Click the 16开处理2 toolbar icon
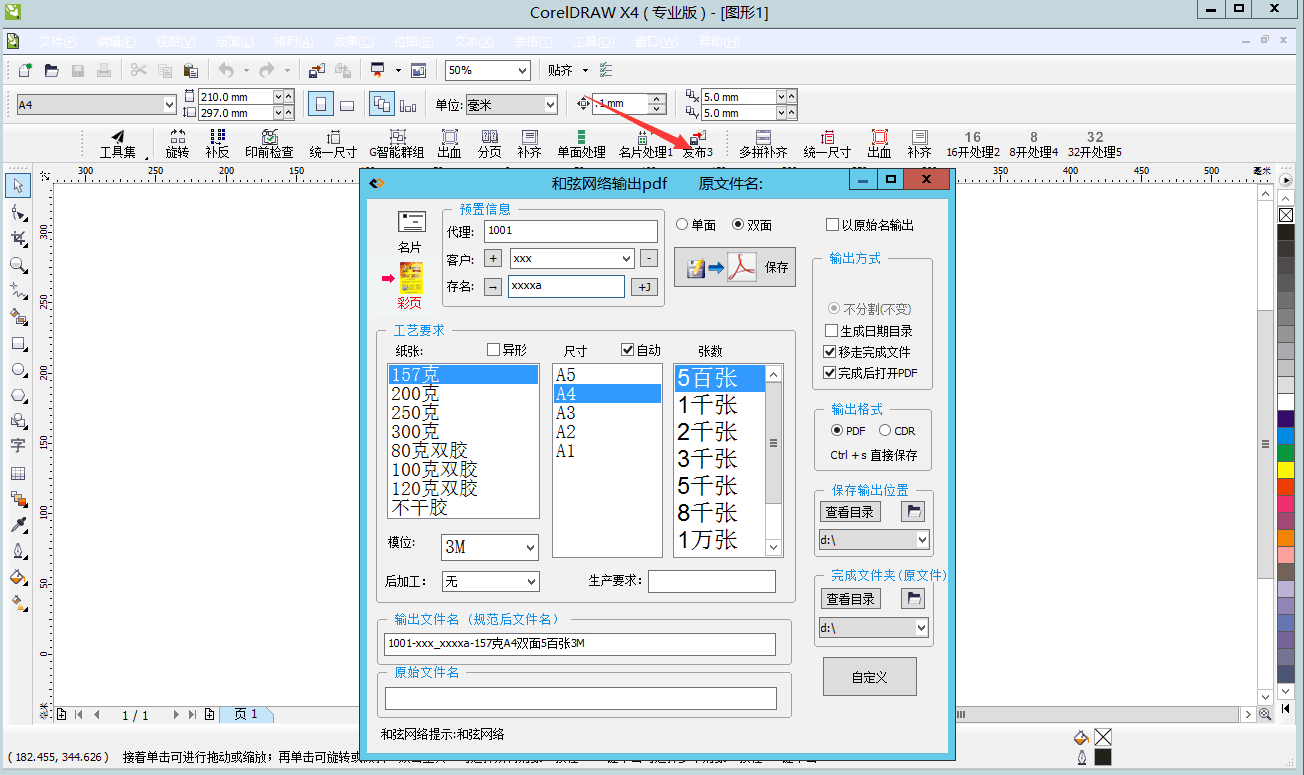Viewport: 1304px width, 775px height. click(x=973, y=144)
